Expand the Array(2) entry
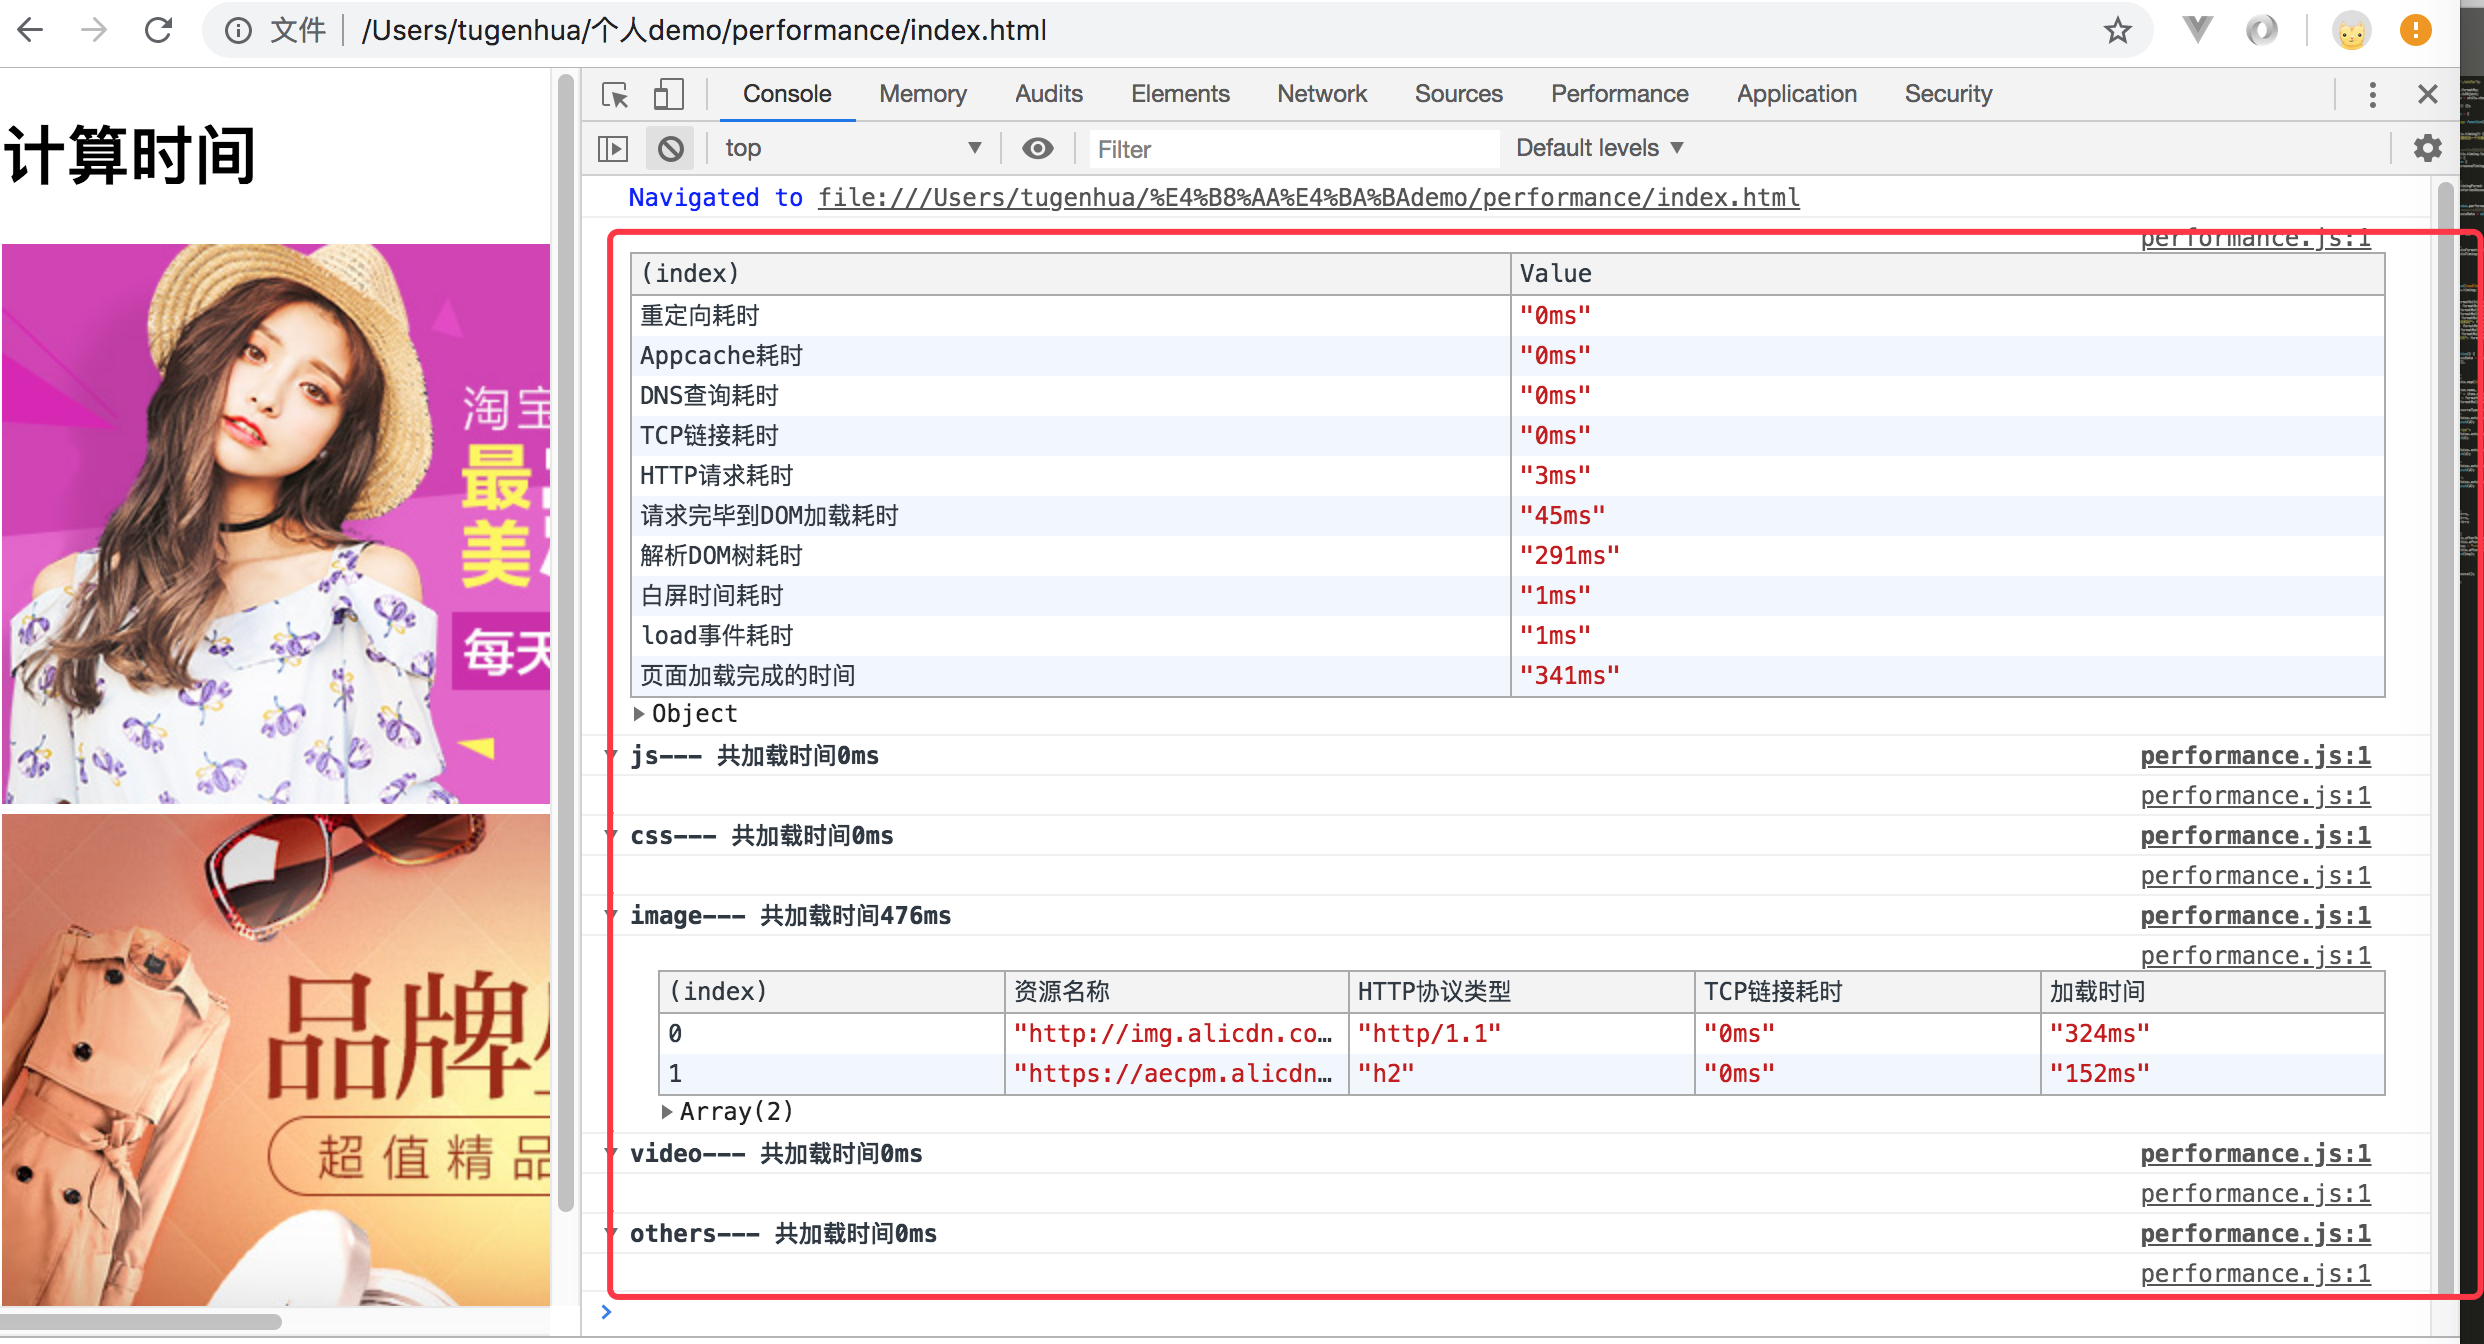The width and height of the screenshot is (2484, 1344). point(667,1112)
